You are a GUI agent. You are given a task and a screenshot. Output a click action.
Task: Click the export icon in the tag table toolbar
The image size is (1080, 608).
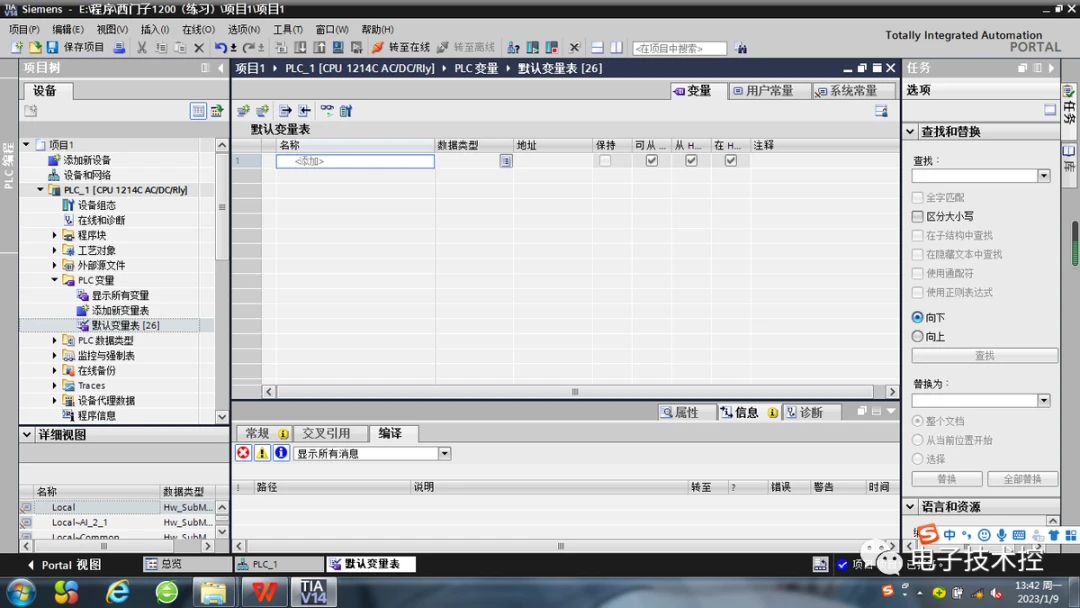click(x=285, y=111)
